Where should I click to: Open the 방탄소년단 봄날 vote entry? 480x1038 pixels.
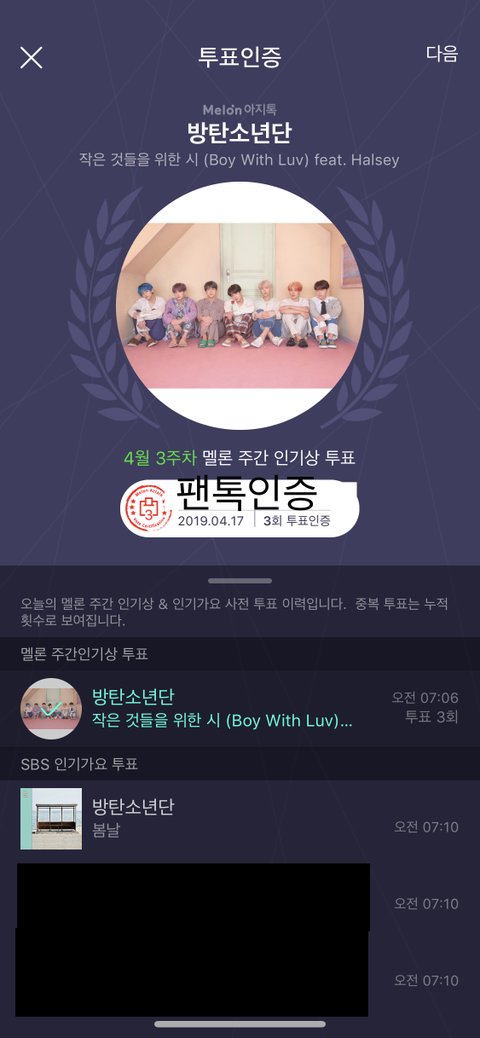240,819
